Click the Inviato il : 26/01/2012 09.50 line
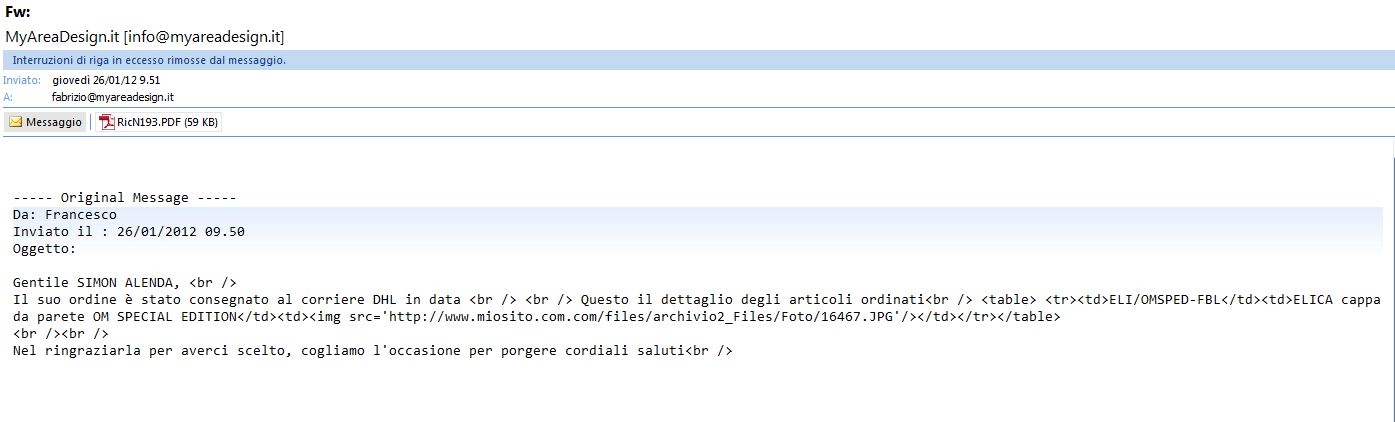Image resolution: width=1395 pixels, height=422 pixels. pos(129,231)
